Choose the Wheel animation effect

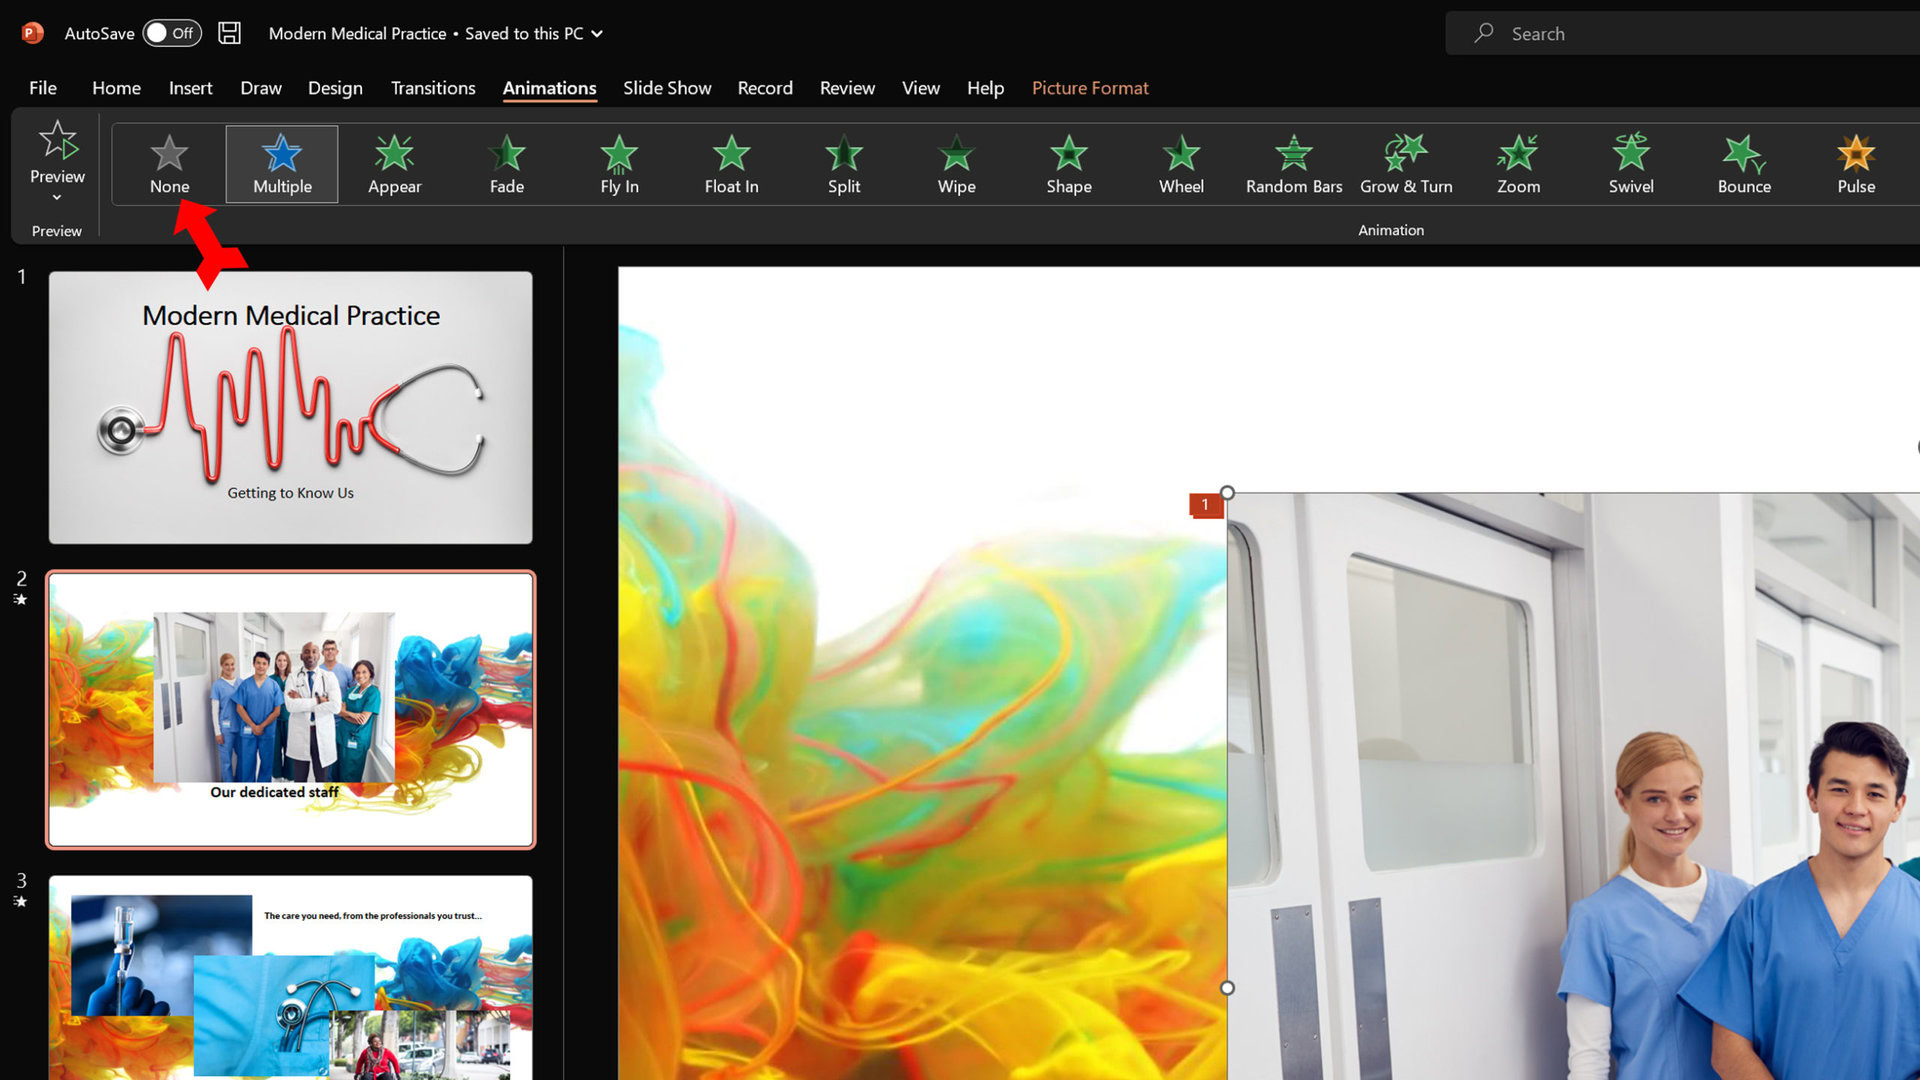(1181, 165)
